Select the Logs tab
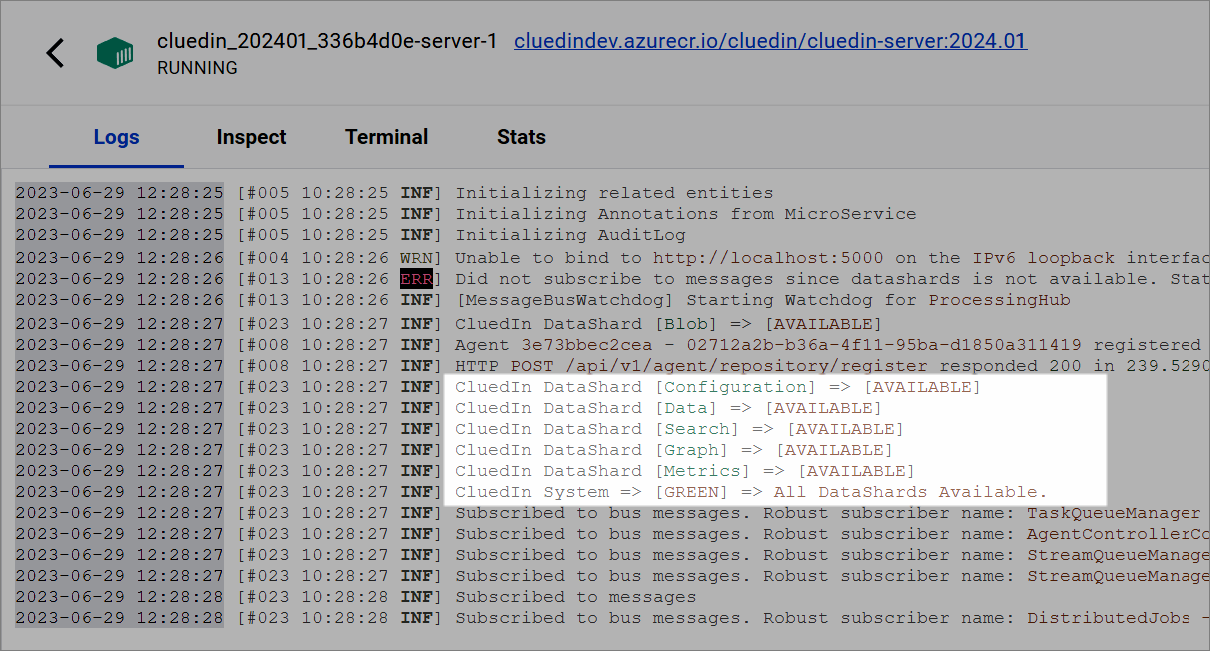Viewport: 1210px width, 651px height. 116,137
